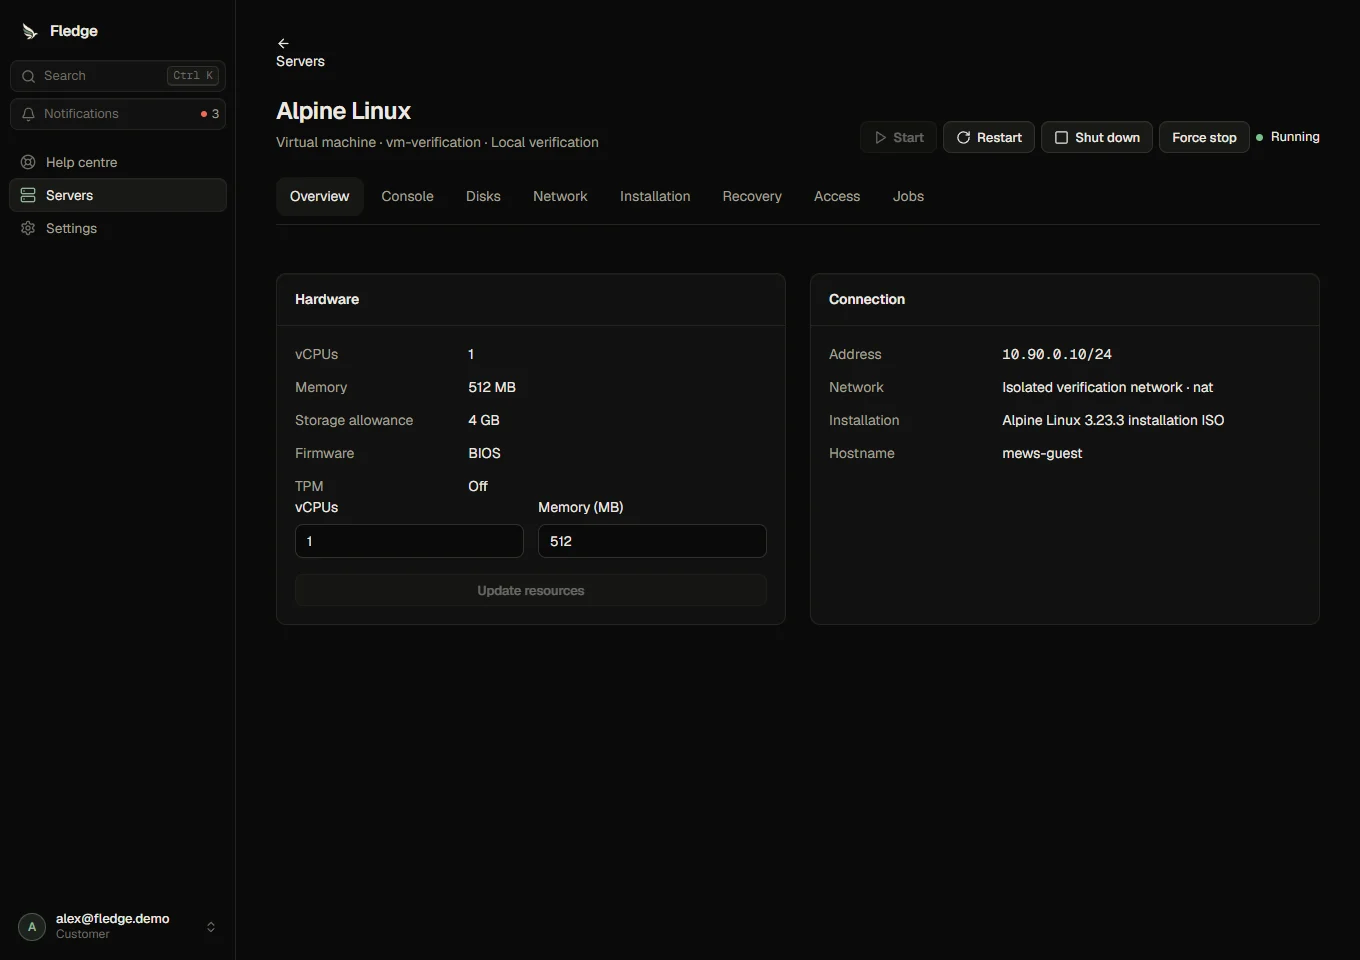This screenshot has height=960, width=1360.
Task: Click the back arrow above Servers
Action: (x=283, y=43)
